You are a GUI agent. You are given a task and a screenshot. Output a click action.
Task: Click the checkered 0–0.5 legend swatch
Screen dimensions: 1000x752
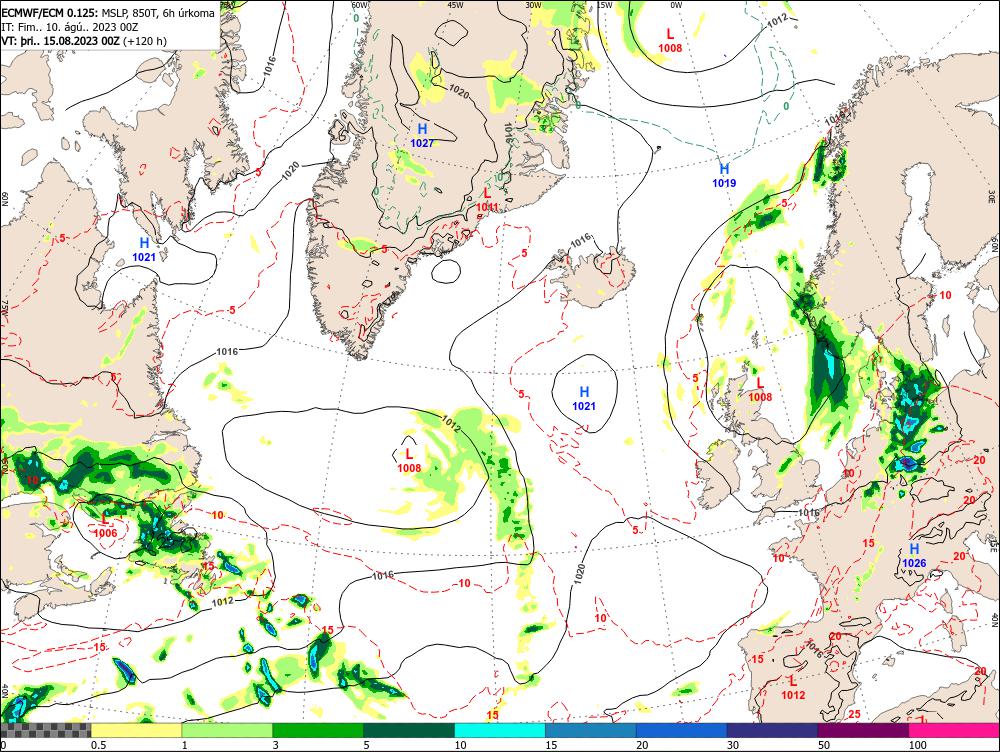(x=45, y=731)
